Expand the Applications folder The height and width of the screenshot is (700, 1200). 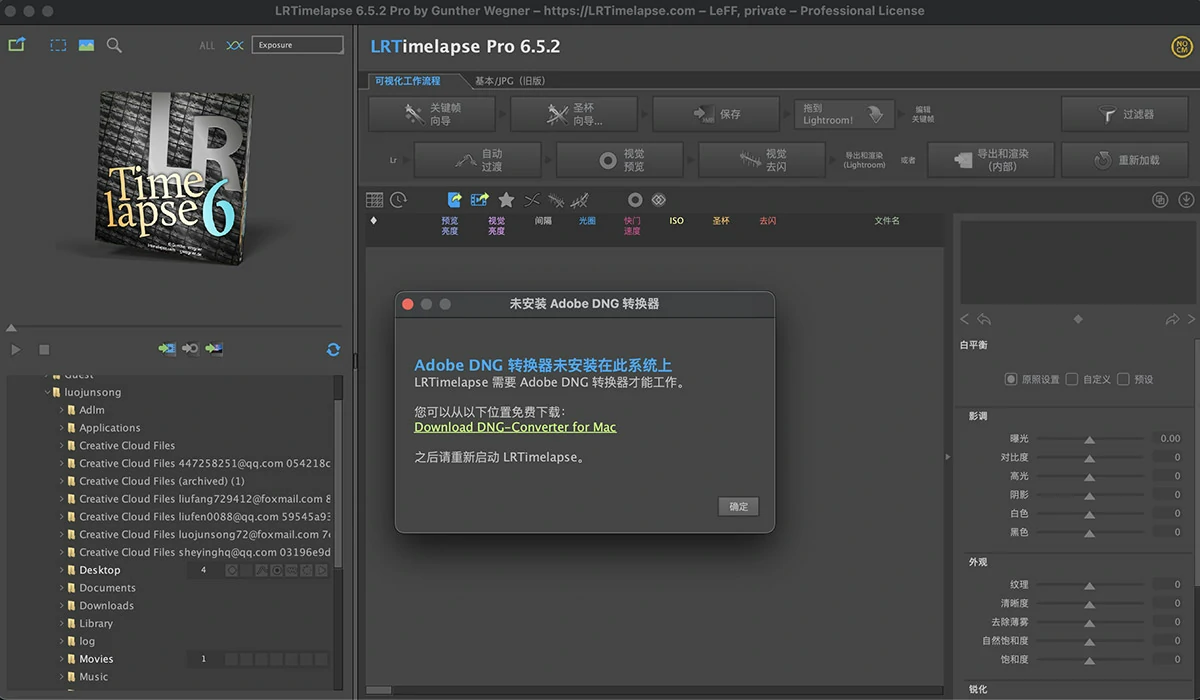click(x=61, y=428)
